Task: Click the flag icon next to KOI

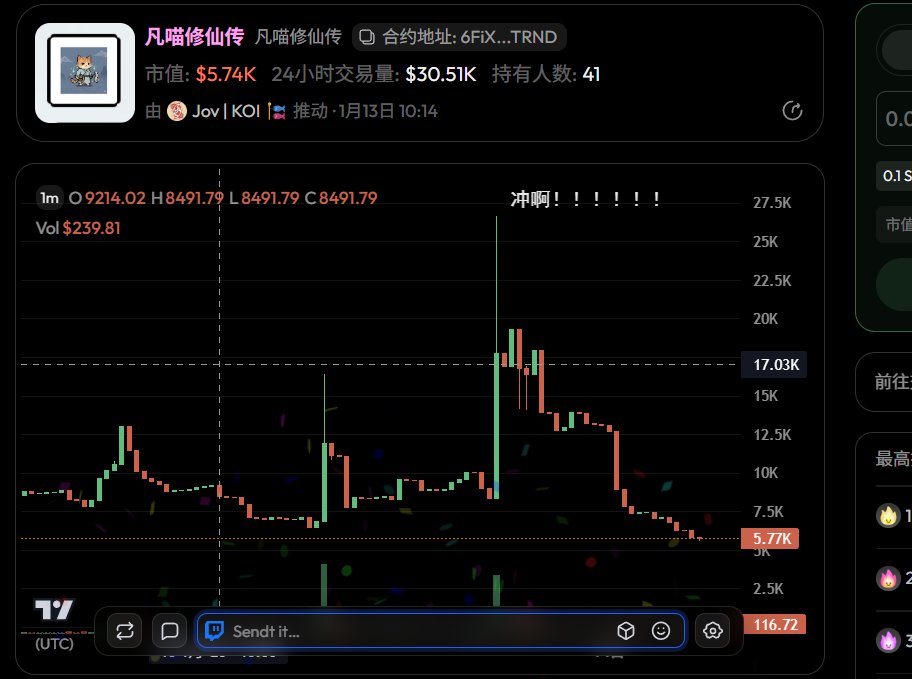Action: pyautogui.click(x=276, y=111)
